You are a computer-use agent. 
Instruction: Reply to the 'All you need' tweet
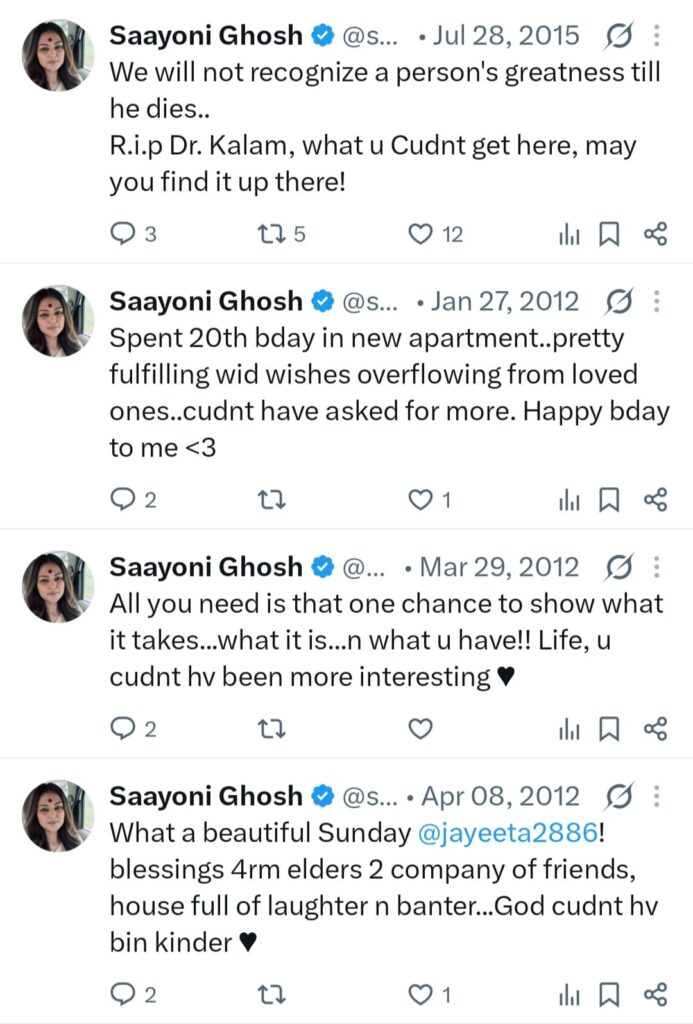click(x=122, y=729)
